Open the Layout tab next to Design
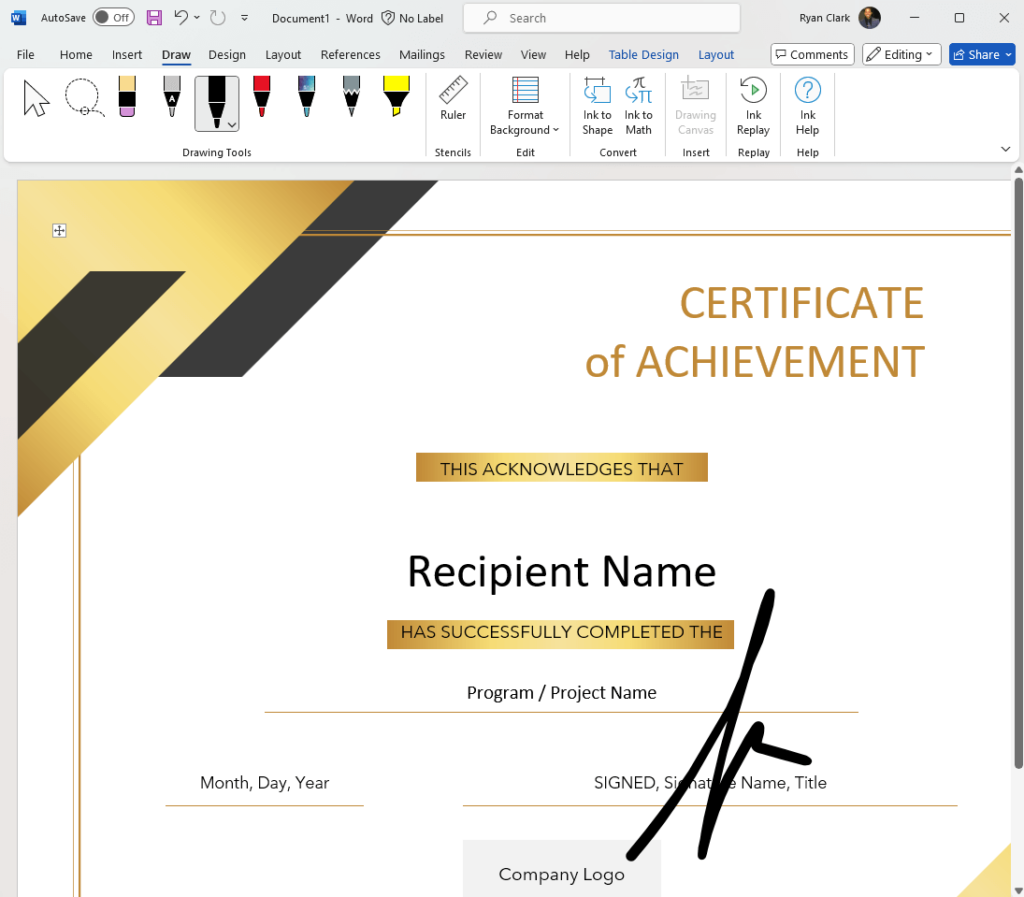This screenshot has width=1024, height=897. 283,54
